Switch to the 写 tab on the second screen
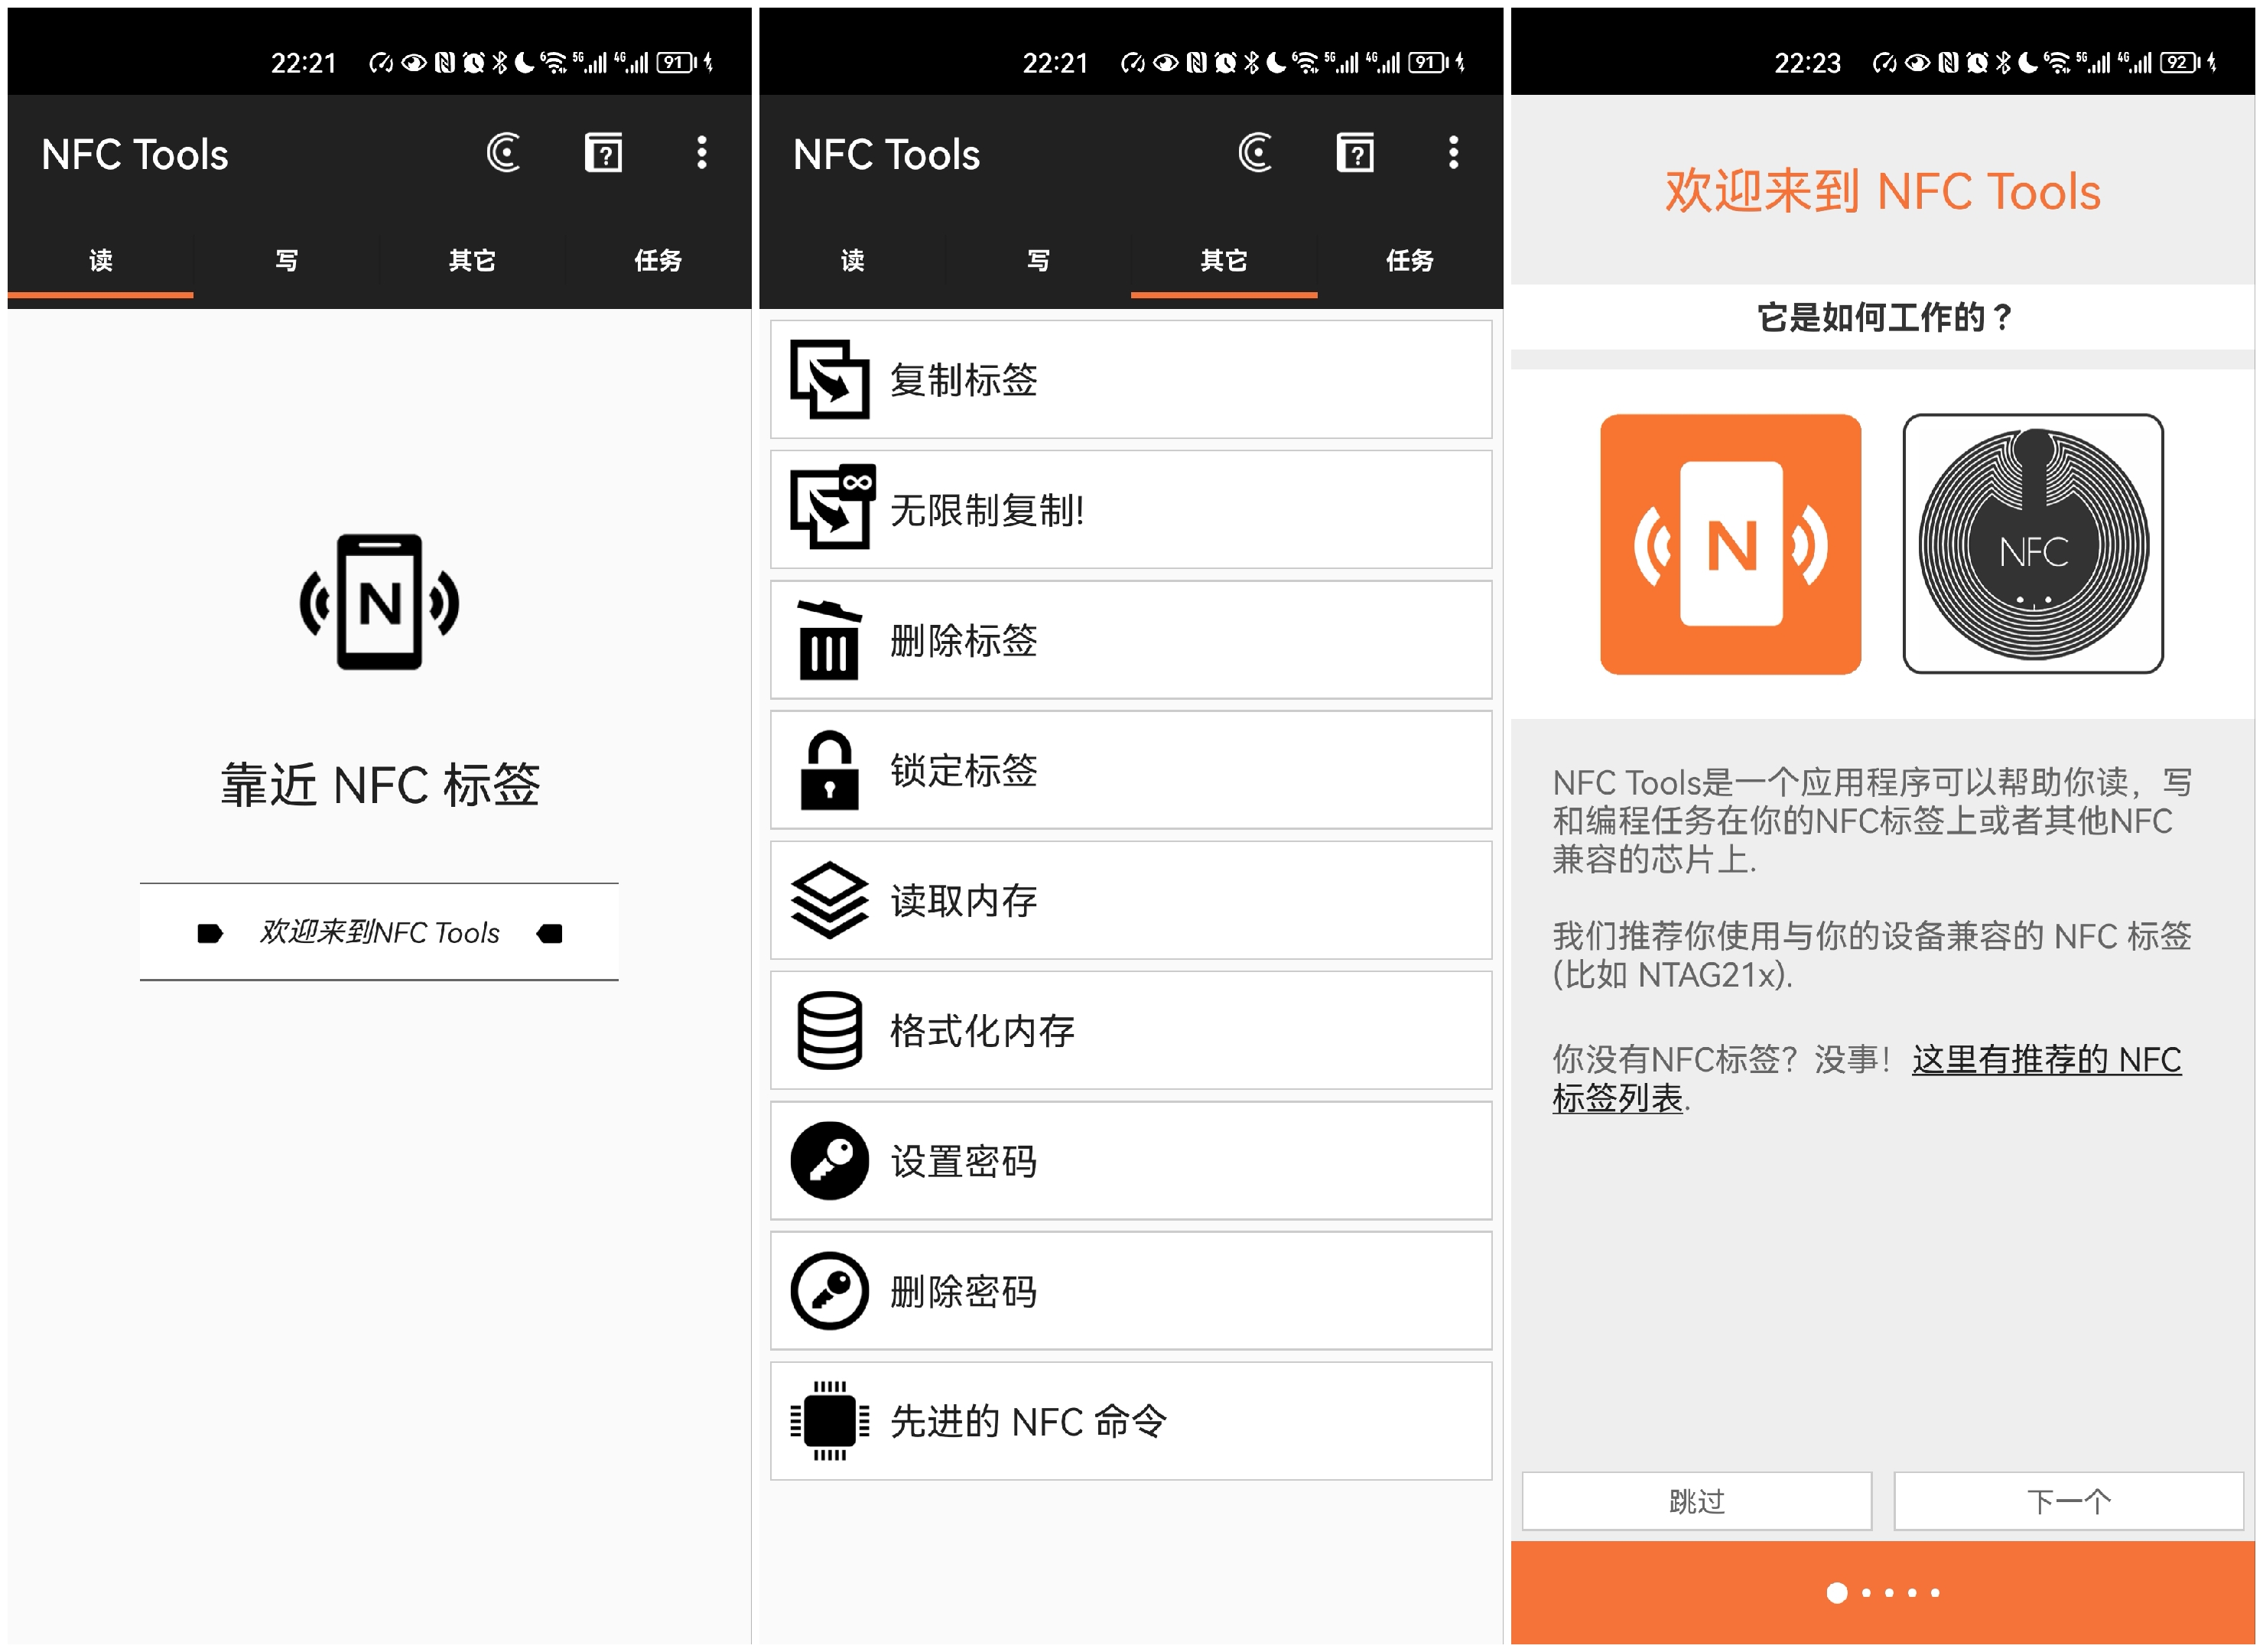 tap(1038, 261)
